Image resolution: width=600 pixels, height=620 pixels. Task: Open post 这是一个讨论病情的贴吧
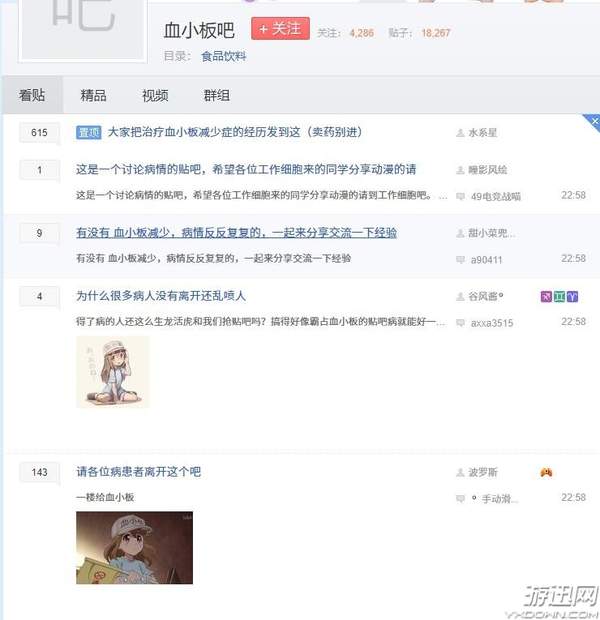pyautogui.click(x=246, y=170)
